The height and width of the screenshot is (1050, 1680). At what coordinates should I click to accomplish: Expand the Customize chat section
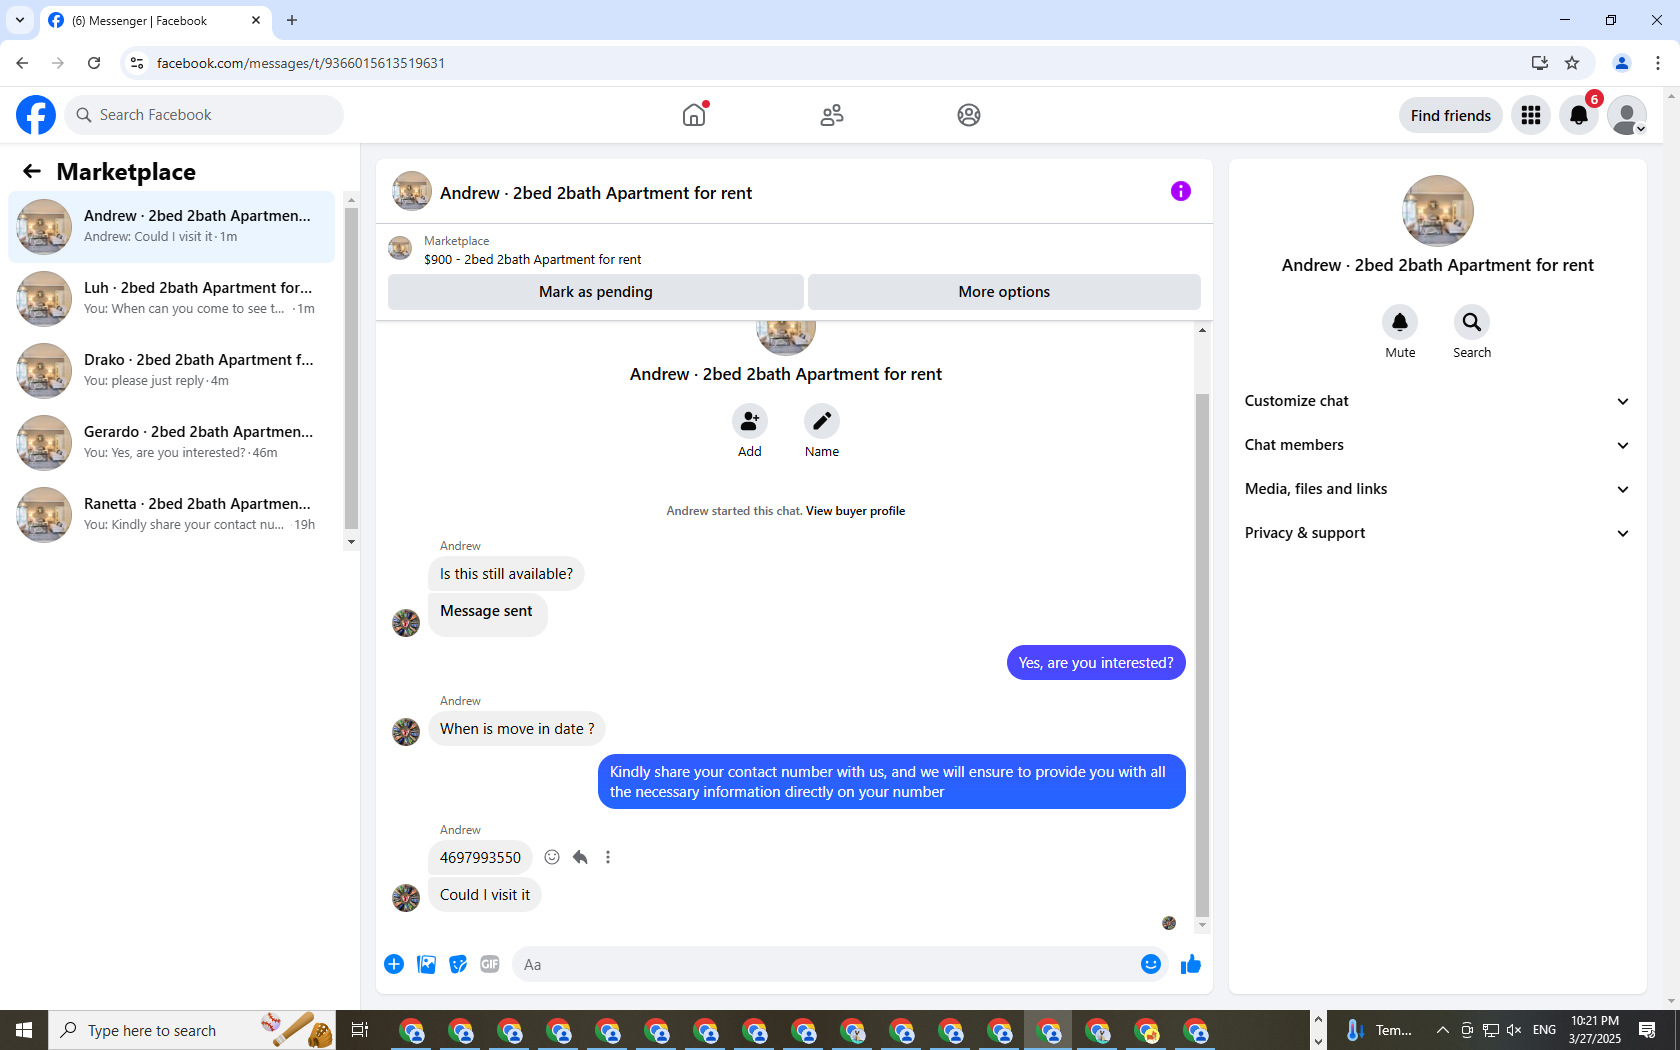1437,401
